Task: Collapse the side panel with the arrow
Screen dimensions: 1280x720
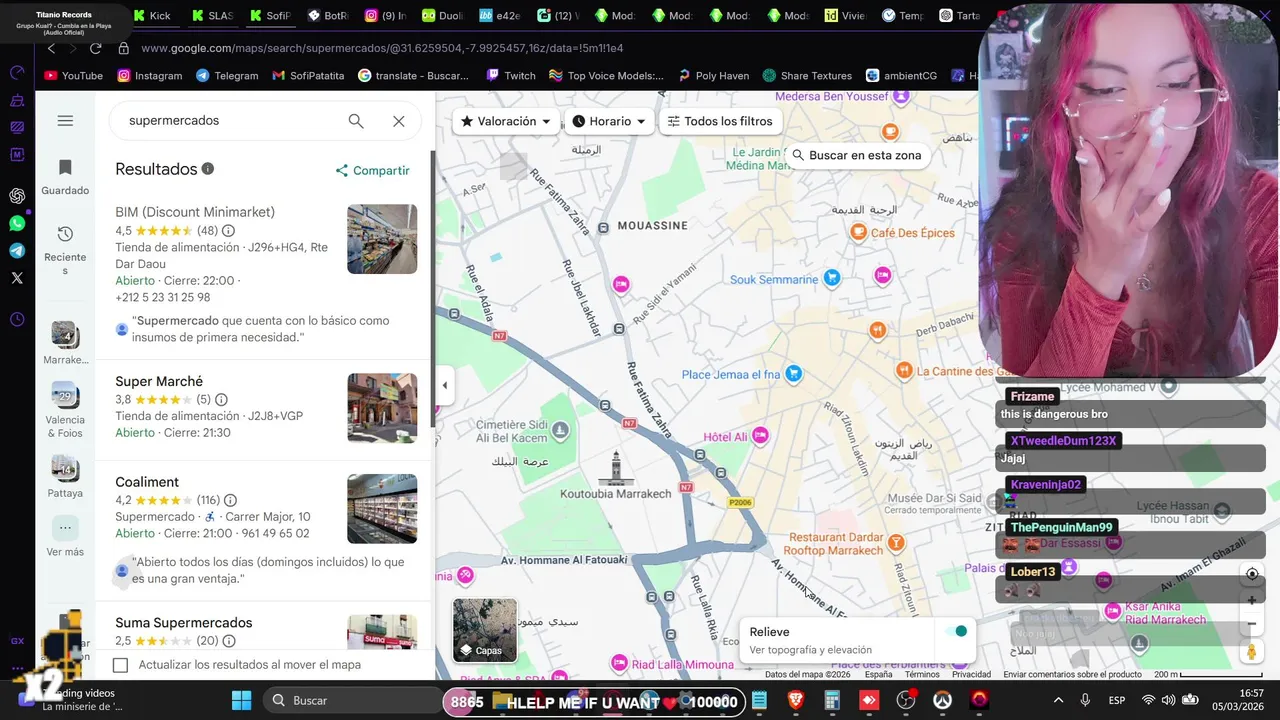Action: coord(445,386)
